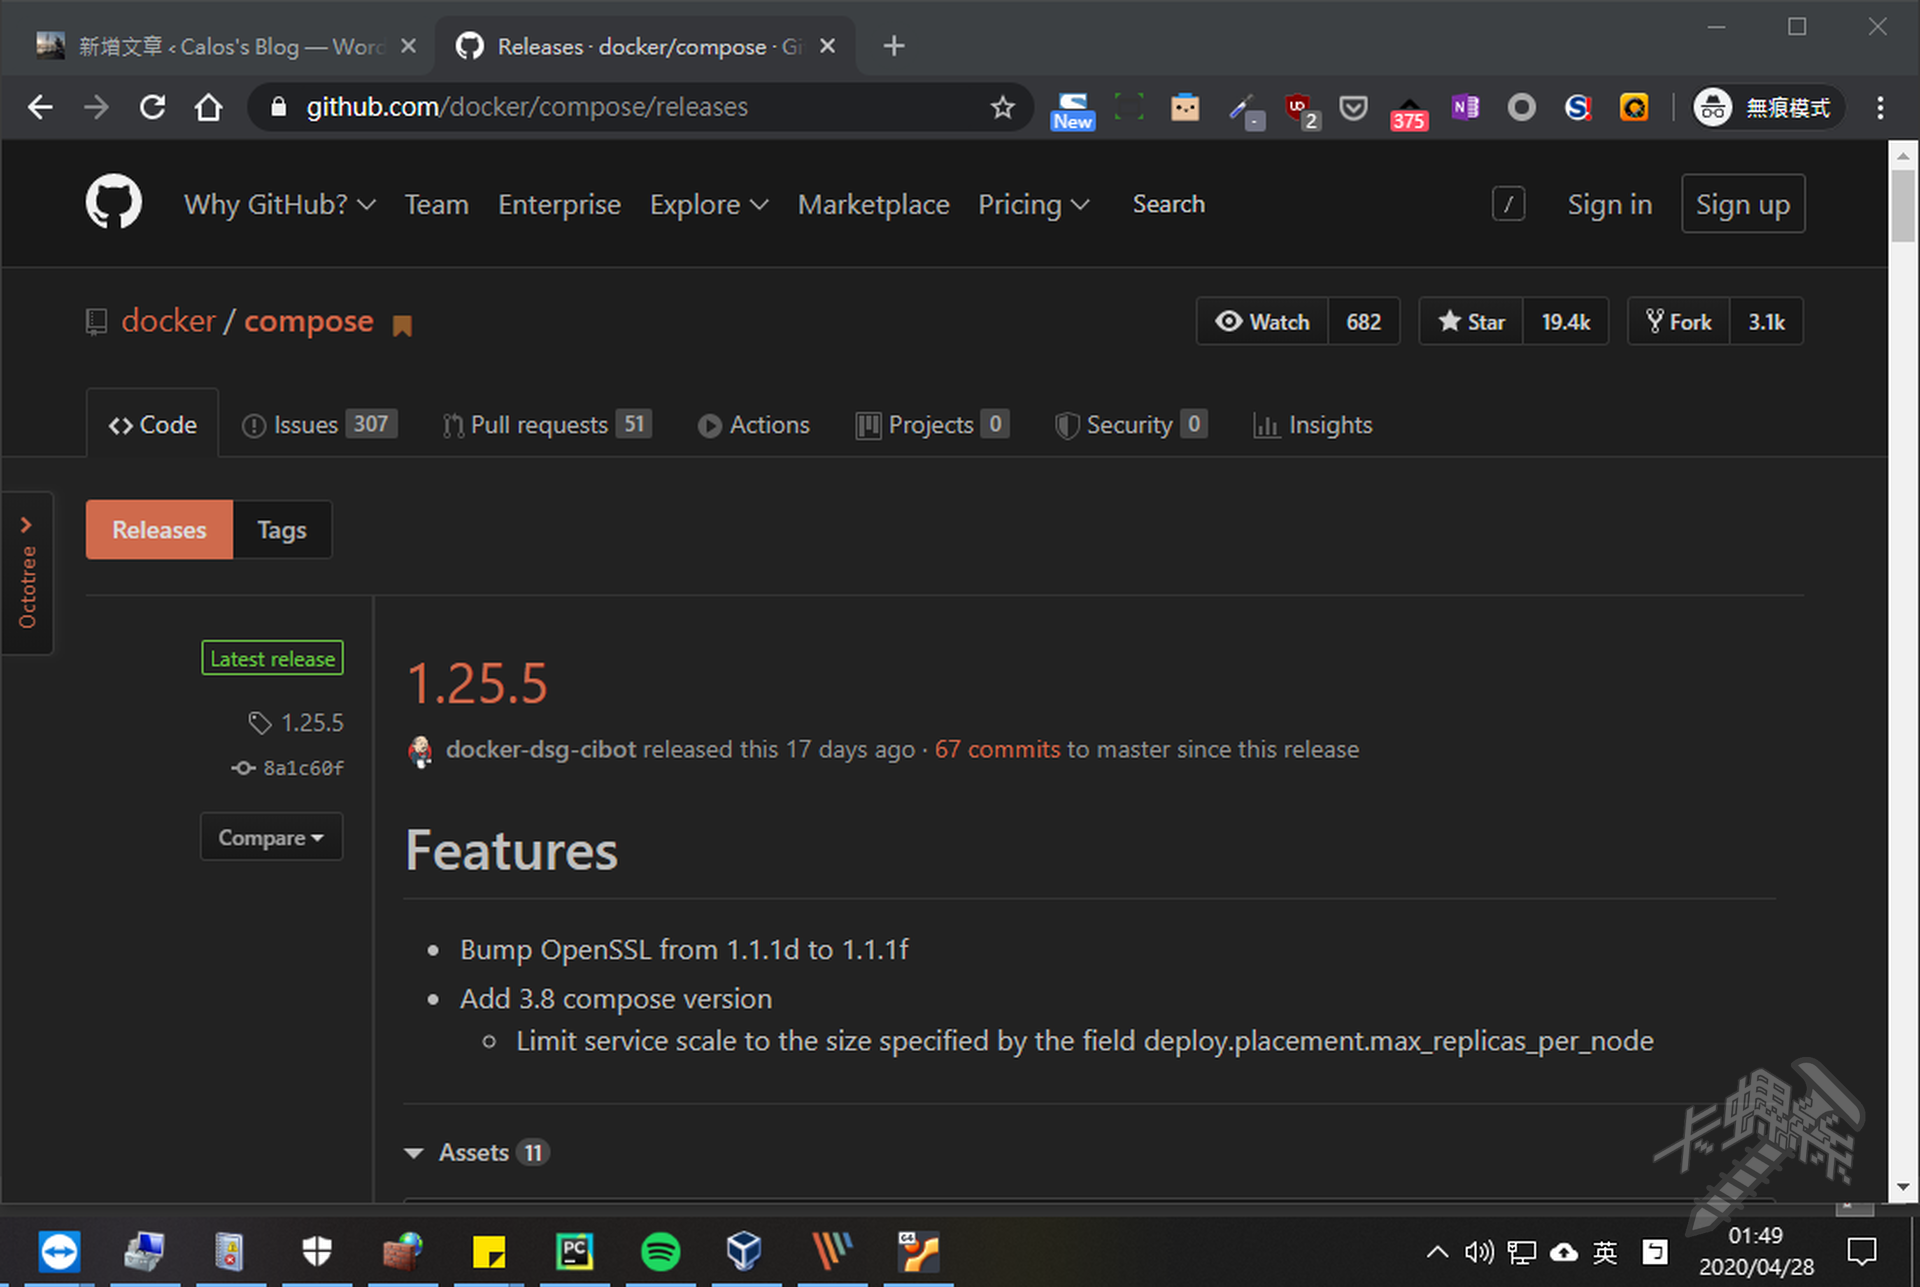
Task: Bookmark page with the star icon
Action: click(1002, 107)
